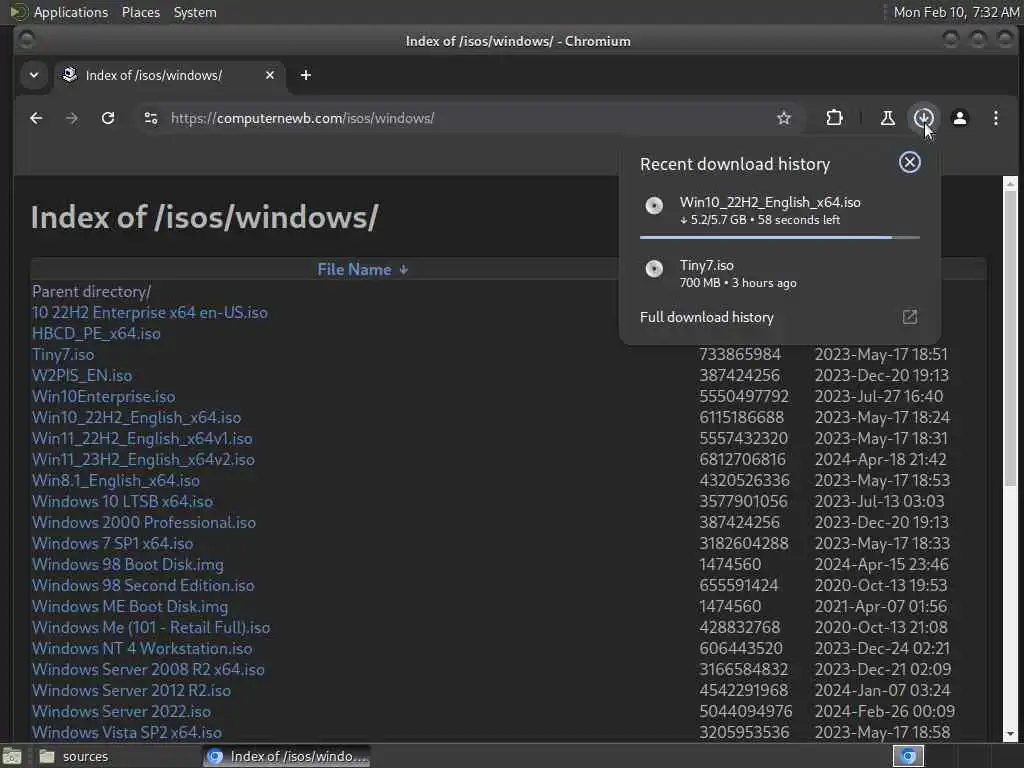Click Windows 98 Second Edition.iso link

[x=143, y=585]
